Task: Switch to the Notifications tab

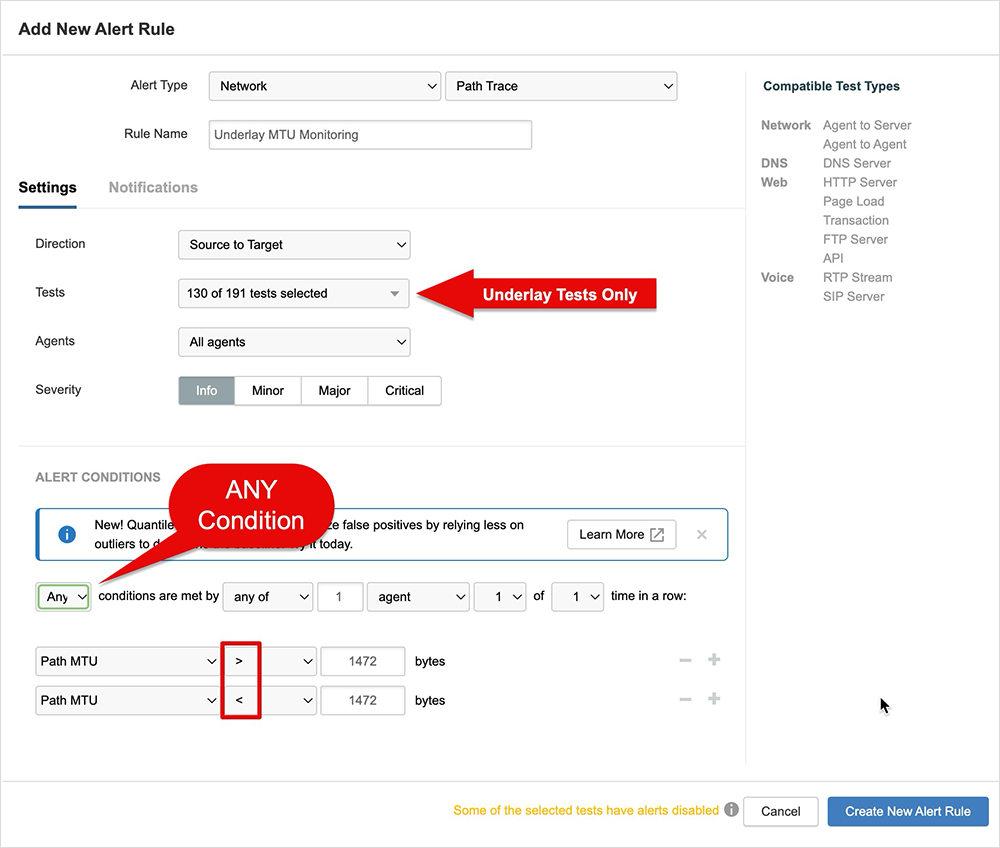Action: pos(153,188)
